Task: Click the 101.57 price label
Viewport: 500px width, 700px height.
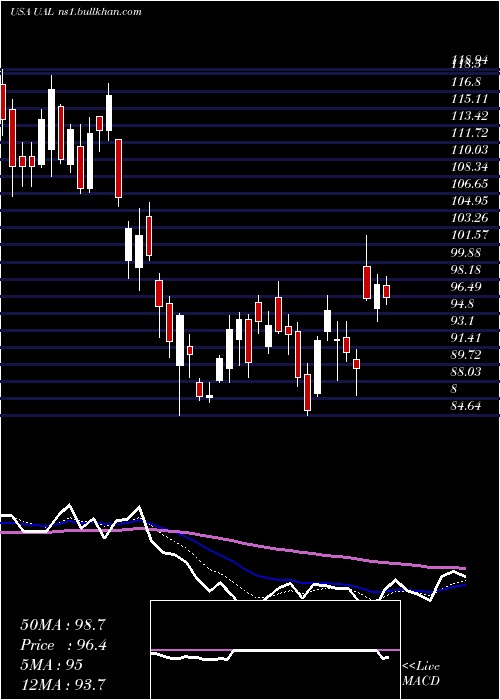Action: pyautogui.click(x=470, y=236)
